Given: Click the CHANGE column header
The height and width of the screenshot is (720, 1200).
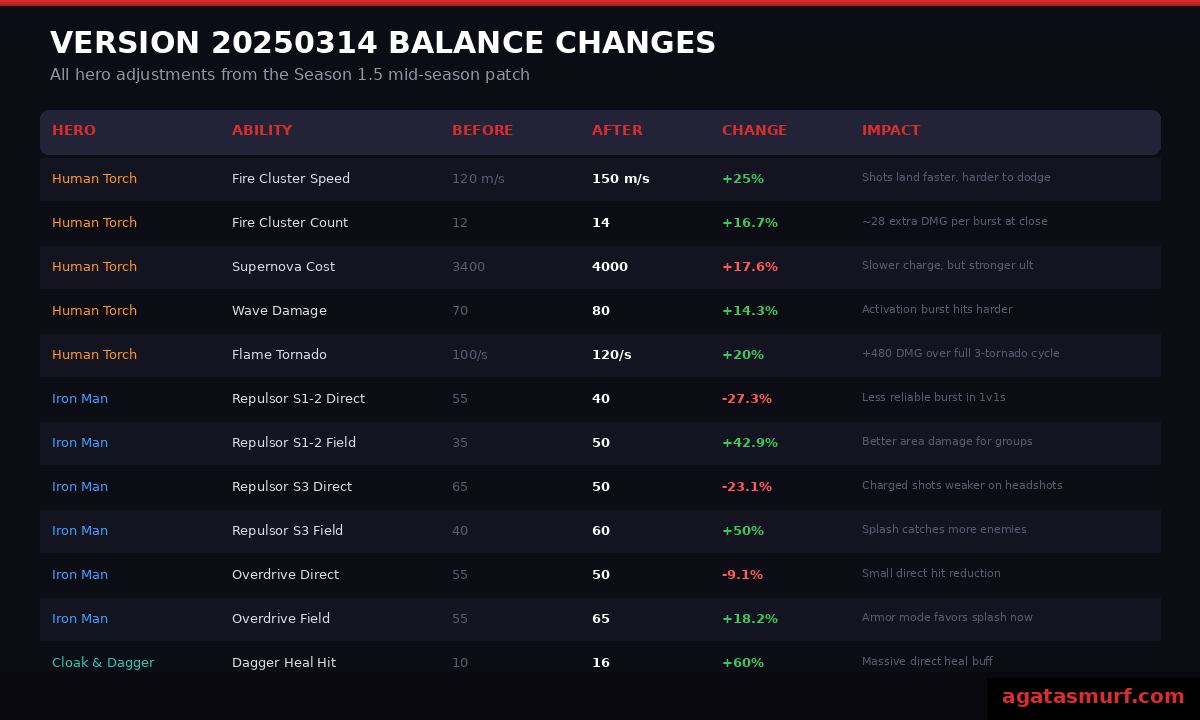Looking at the screenshot, I should click(x=754, y=131).
